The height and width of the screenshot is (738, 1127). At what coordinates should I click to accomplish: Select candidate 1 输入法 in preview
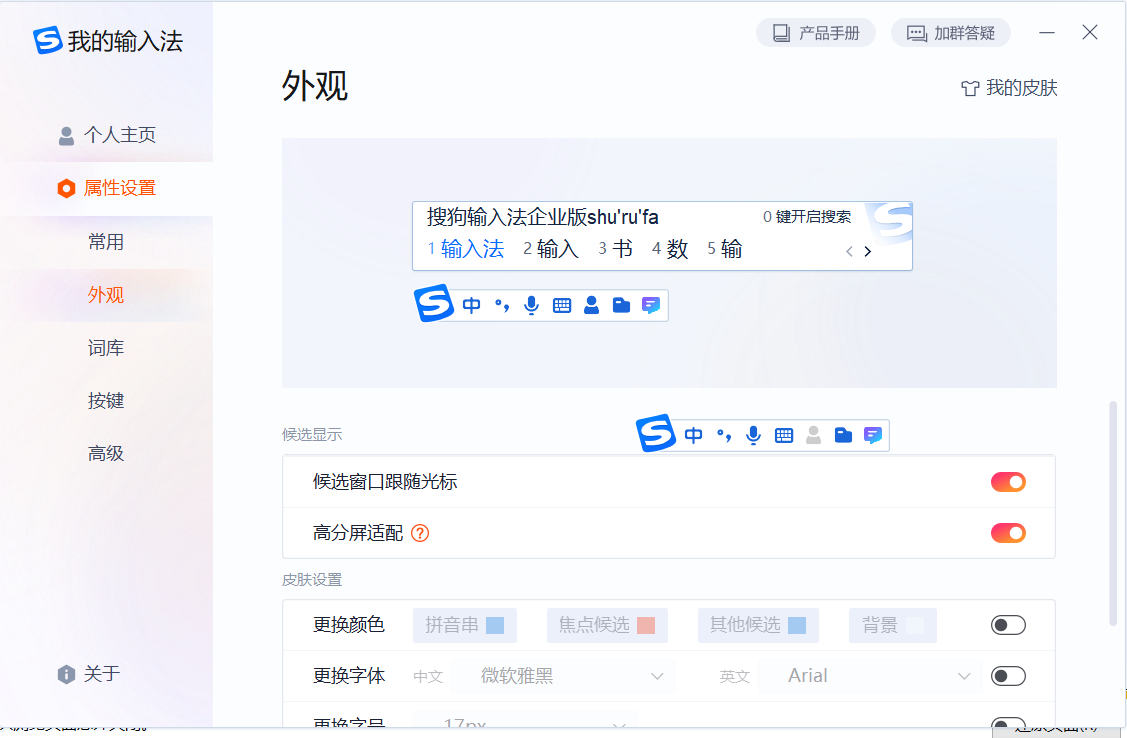(466, 249)
